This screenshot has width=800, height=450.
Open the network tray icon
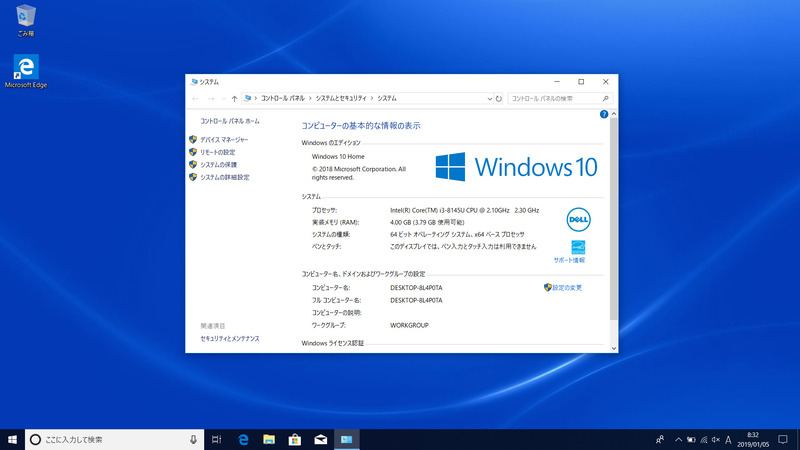tap(704, 440)
